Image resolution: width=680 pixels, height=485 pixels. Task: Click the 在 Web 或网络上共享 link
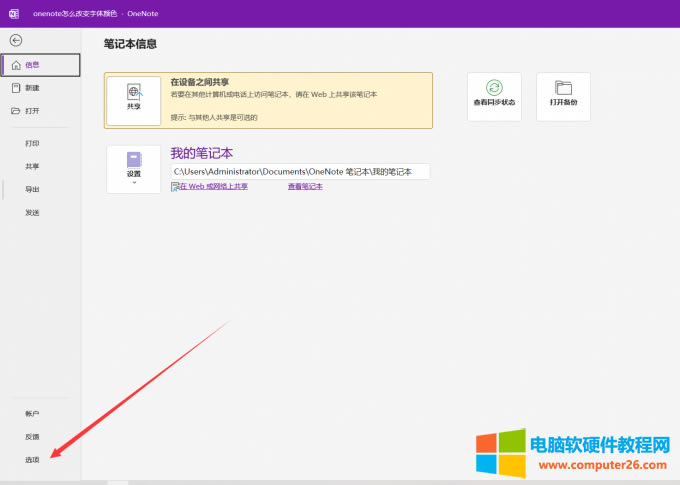[x=212, y=186]
